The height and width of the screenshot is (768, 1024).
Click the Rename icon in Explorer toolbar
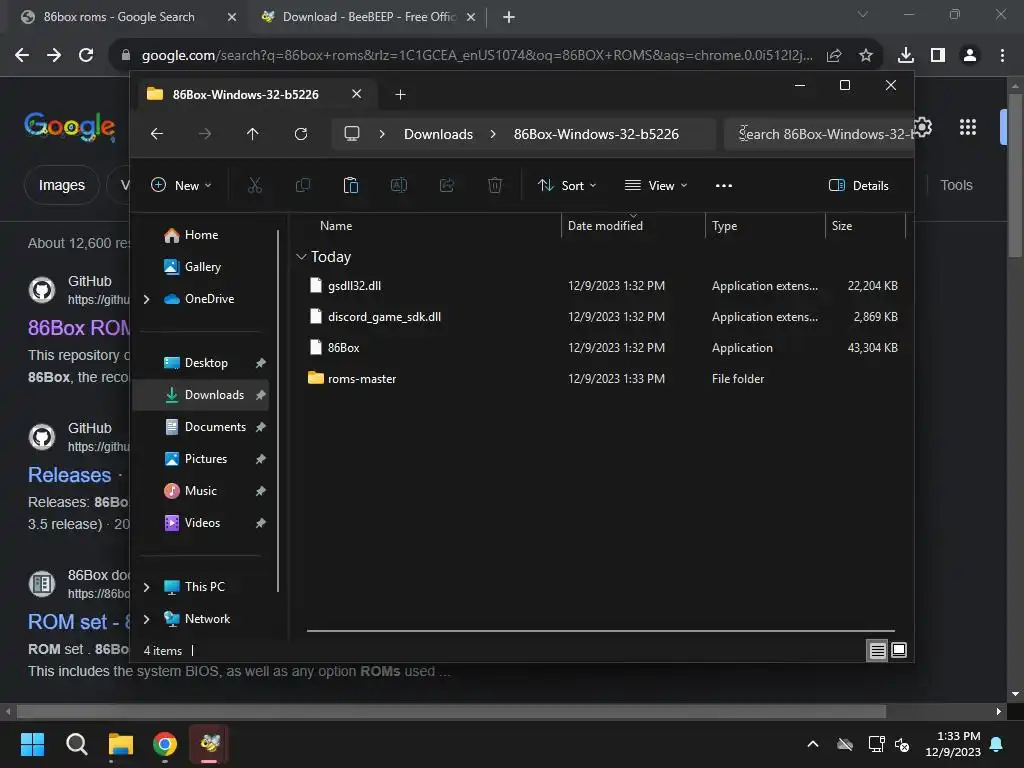point(398,185)
